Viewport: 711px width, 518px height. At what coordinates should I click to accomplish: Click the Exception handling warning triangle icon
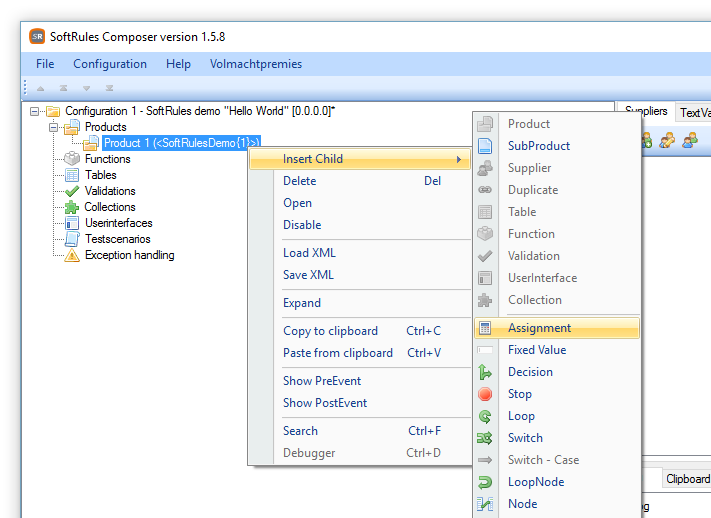coord(72,255)
